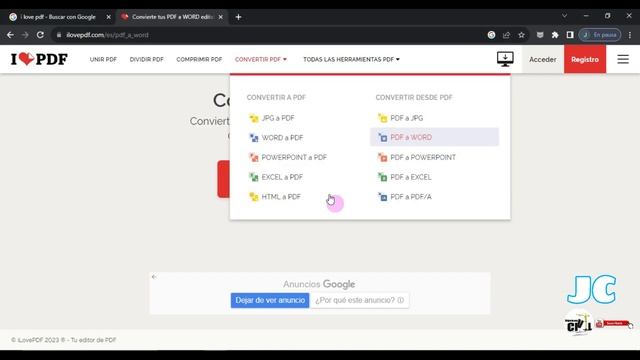Choose PDF a WORD option
Screen dimensions: 640x360
click(x=434, y=137)
